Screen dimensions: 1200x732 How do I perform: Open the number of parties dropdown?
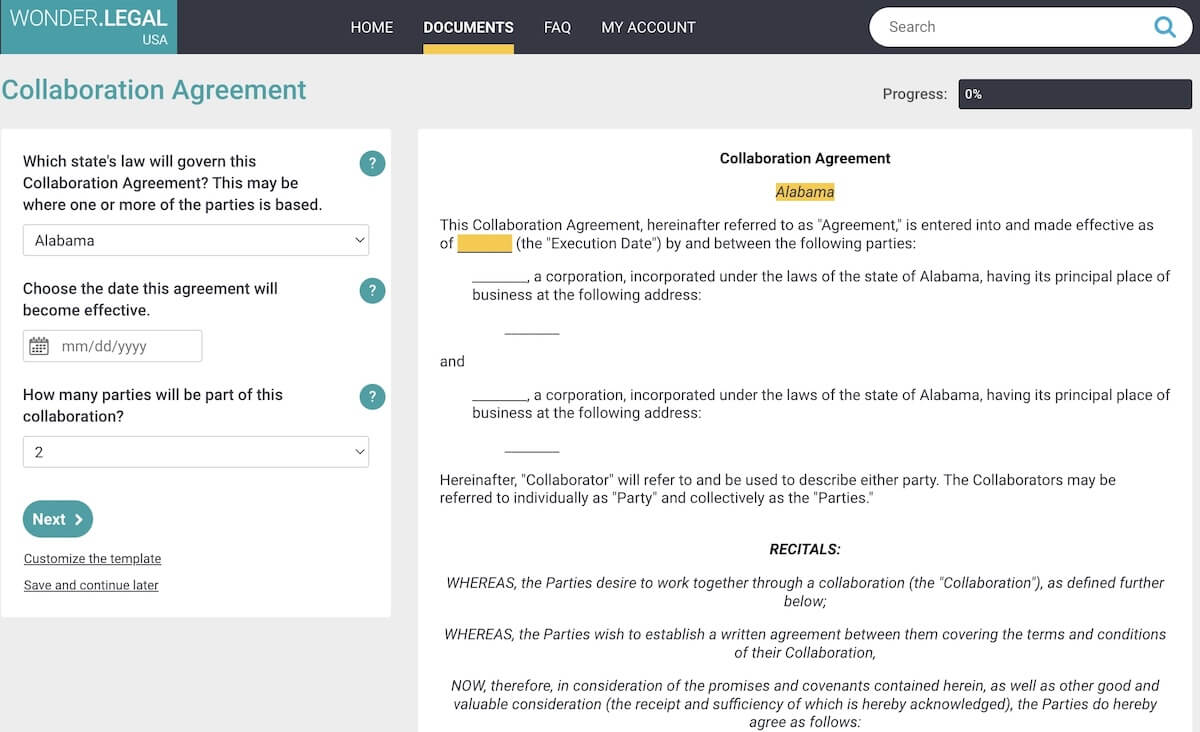[x=196, y=452]
